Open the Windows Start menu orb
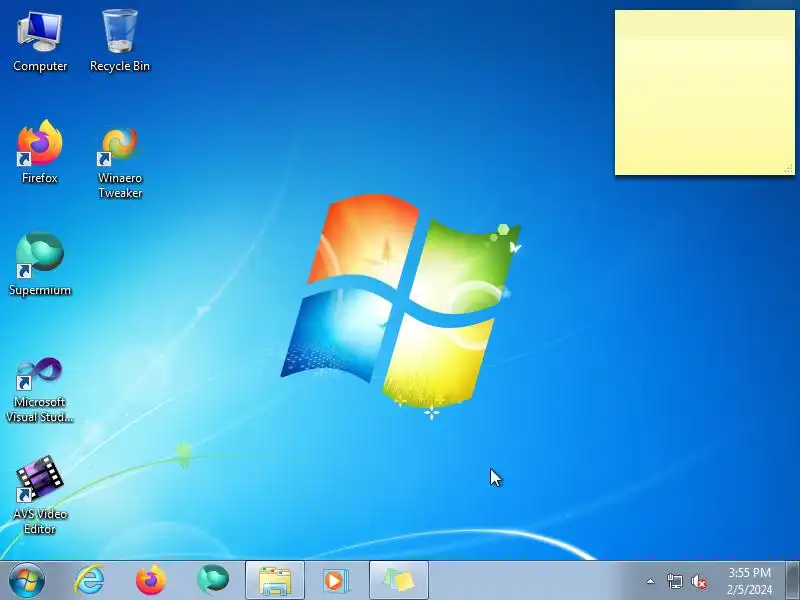The width and height of the screenshot is (800, 600). [26, 581]
